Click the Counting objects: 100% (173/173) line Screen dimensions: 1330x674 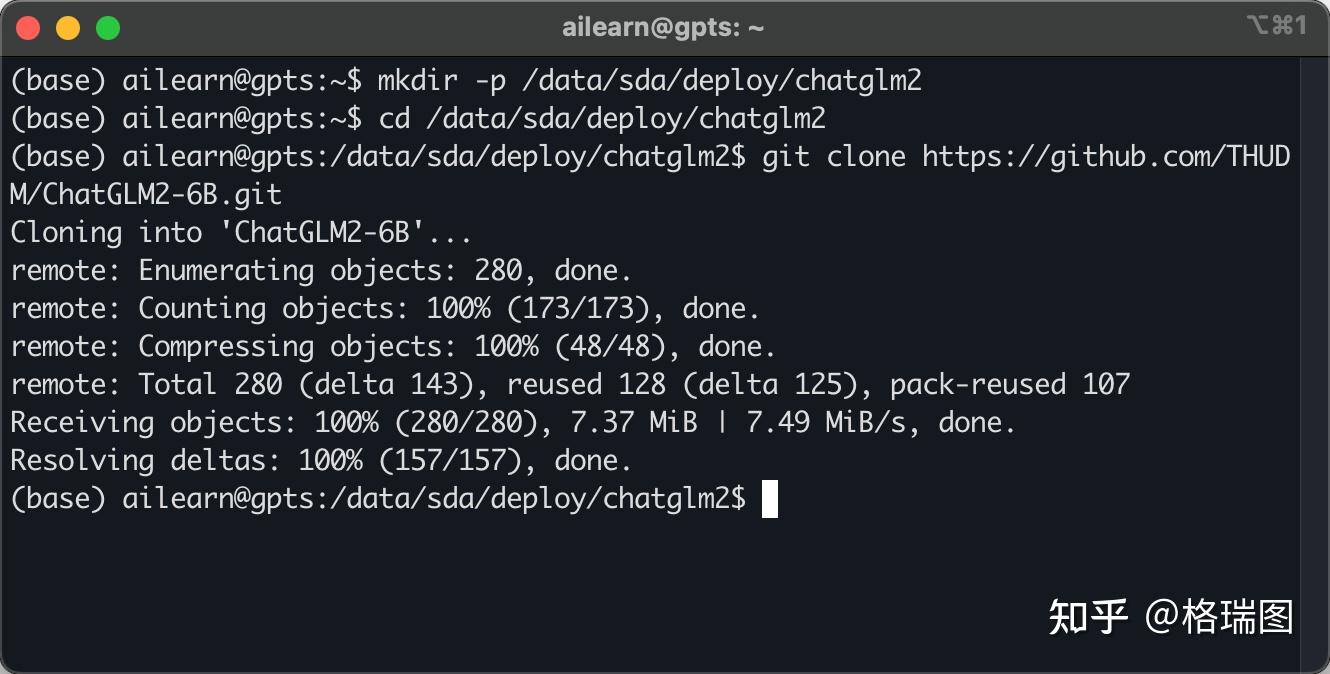pyautogui.click(x=385, y=309)
